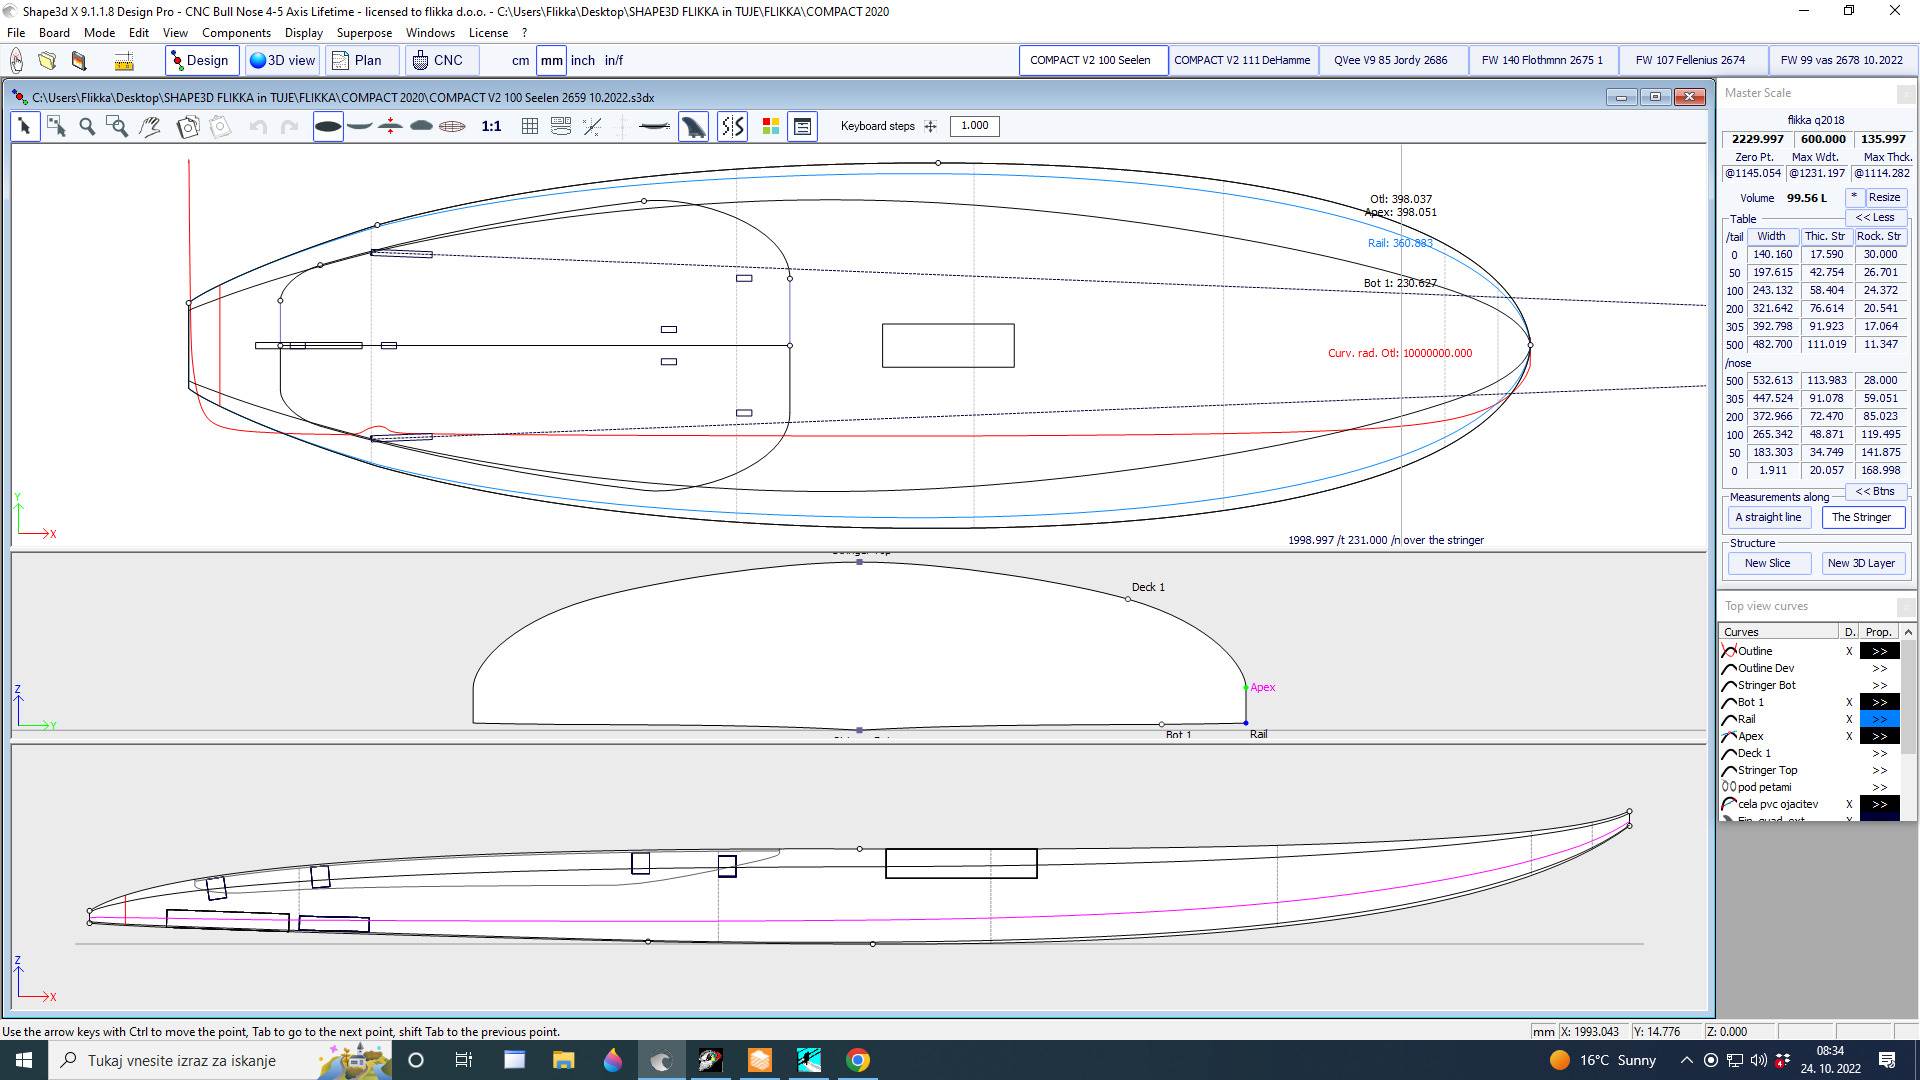Screen dimensions: 1920x1080
Task: Toggle display X for Outline curve
Action: [x=1849, y=651]
